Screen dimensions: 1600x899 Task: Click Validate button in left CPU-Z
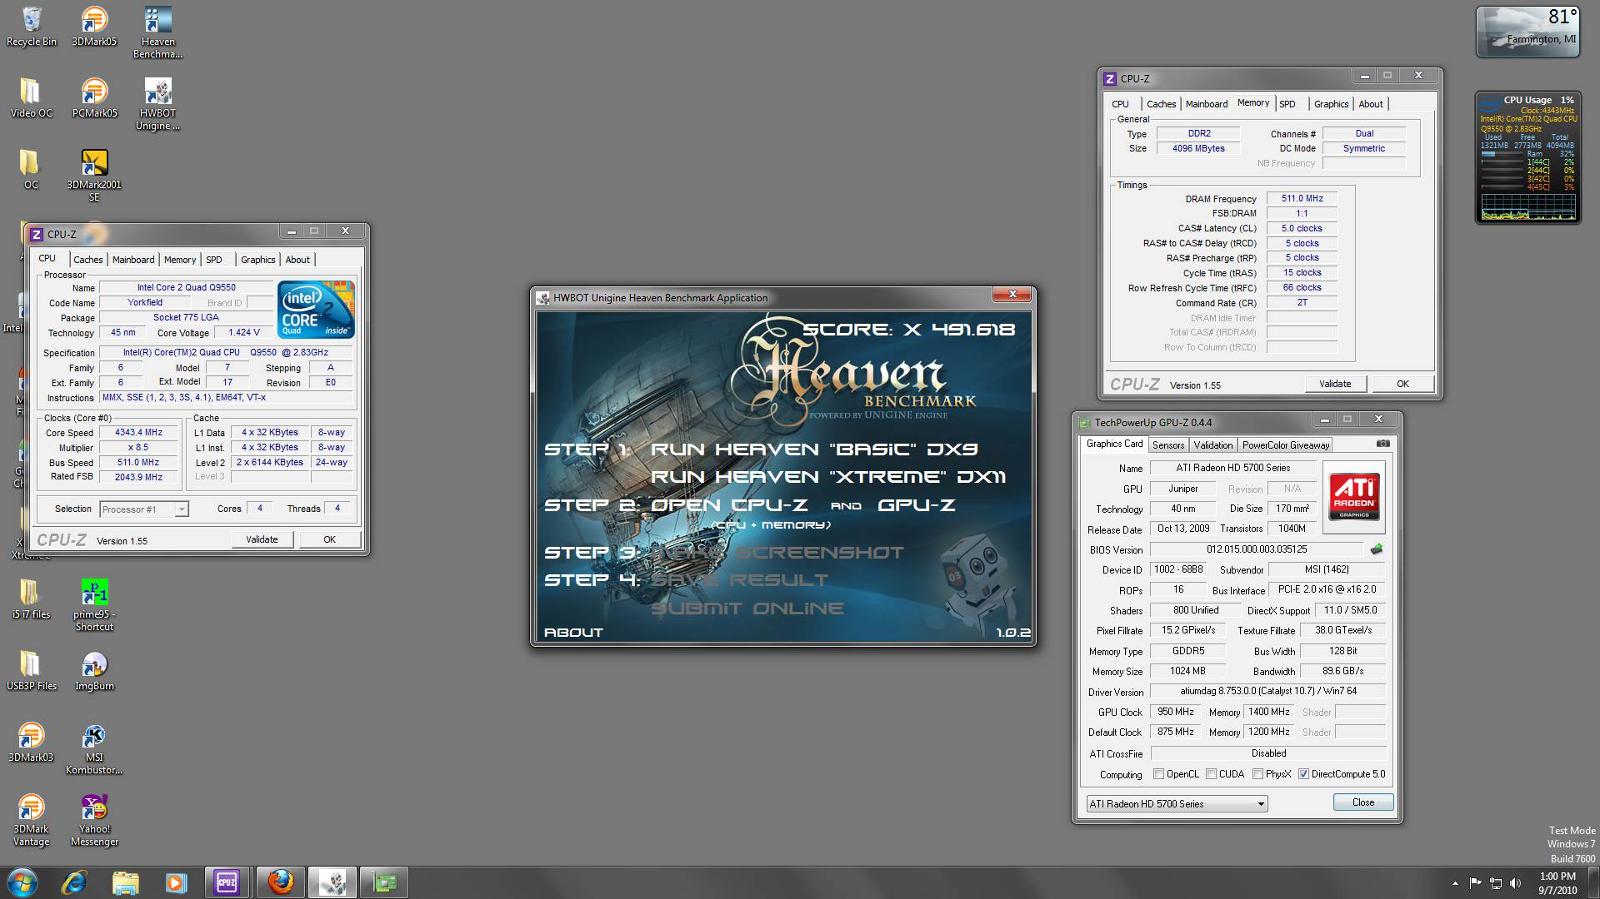point(262,540)
